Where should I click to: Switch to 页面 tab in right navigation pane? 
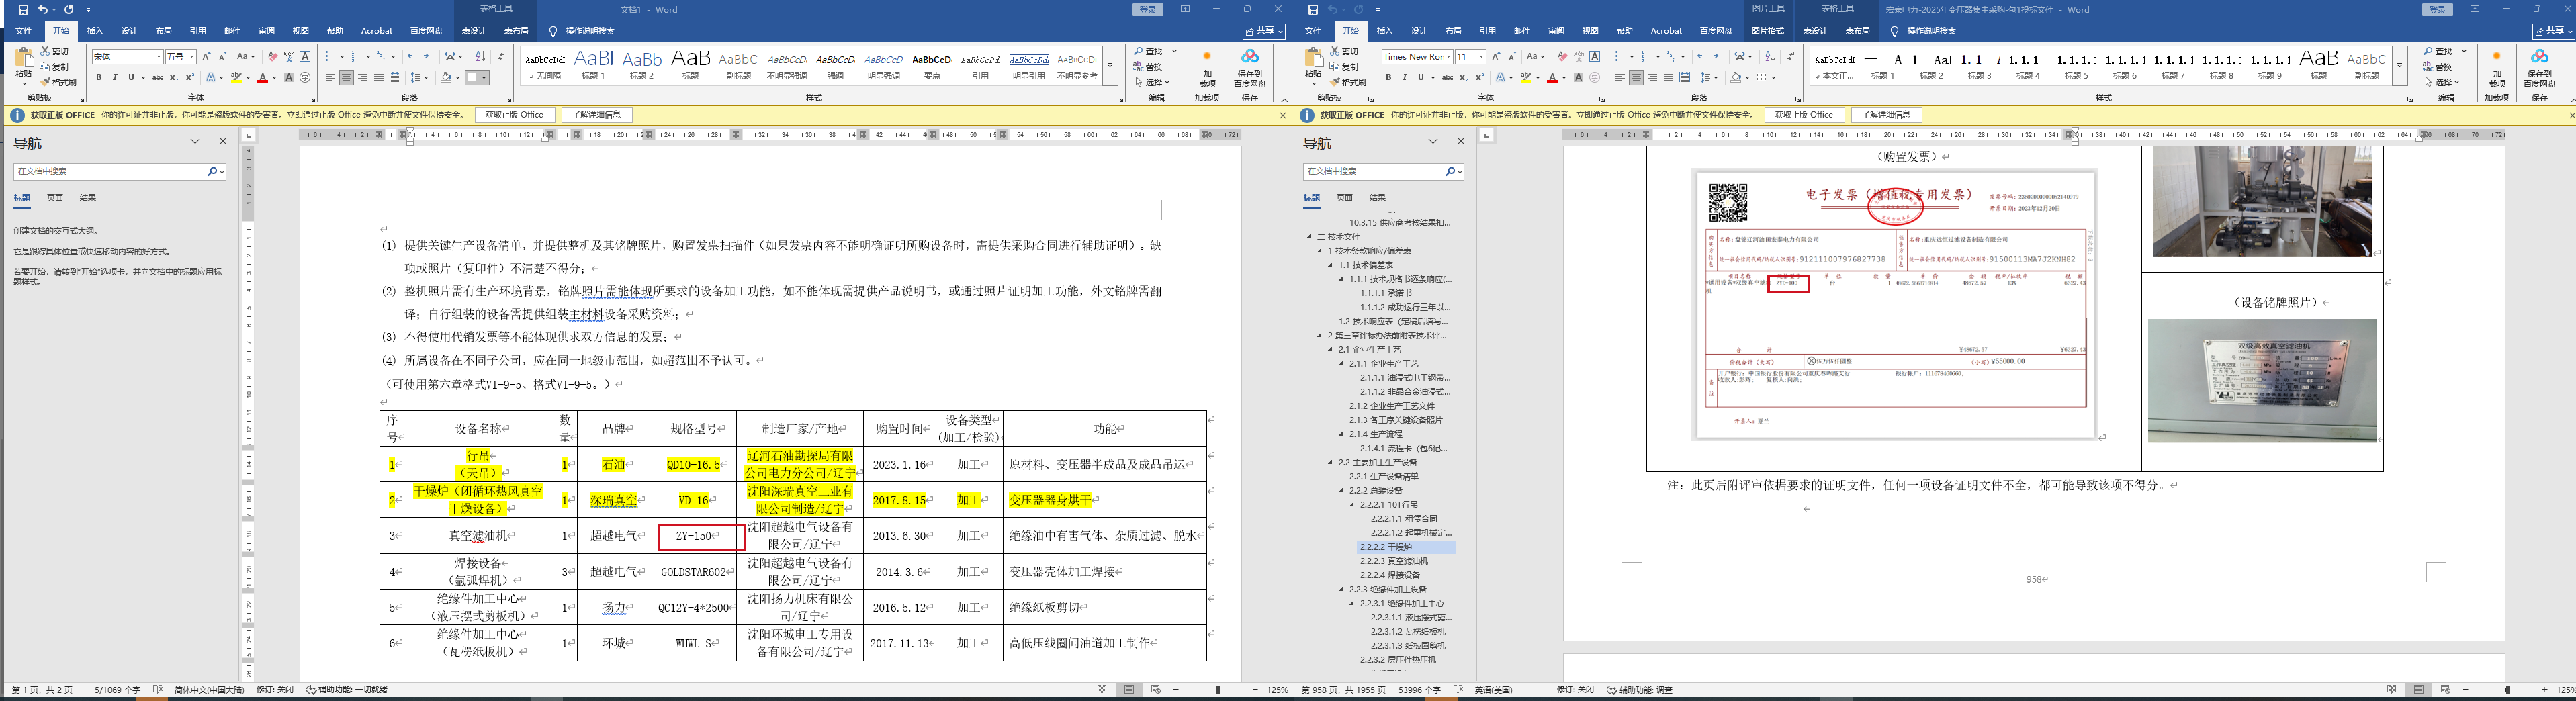(1344, 198)
